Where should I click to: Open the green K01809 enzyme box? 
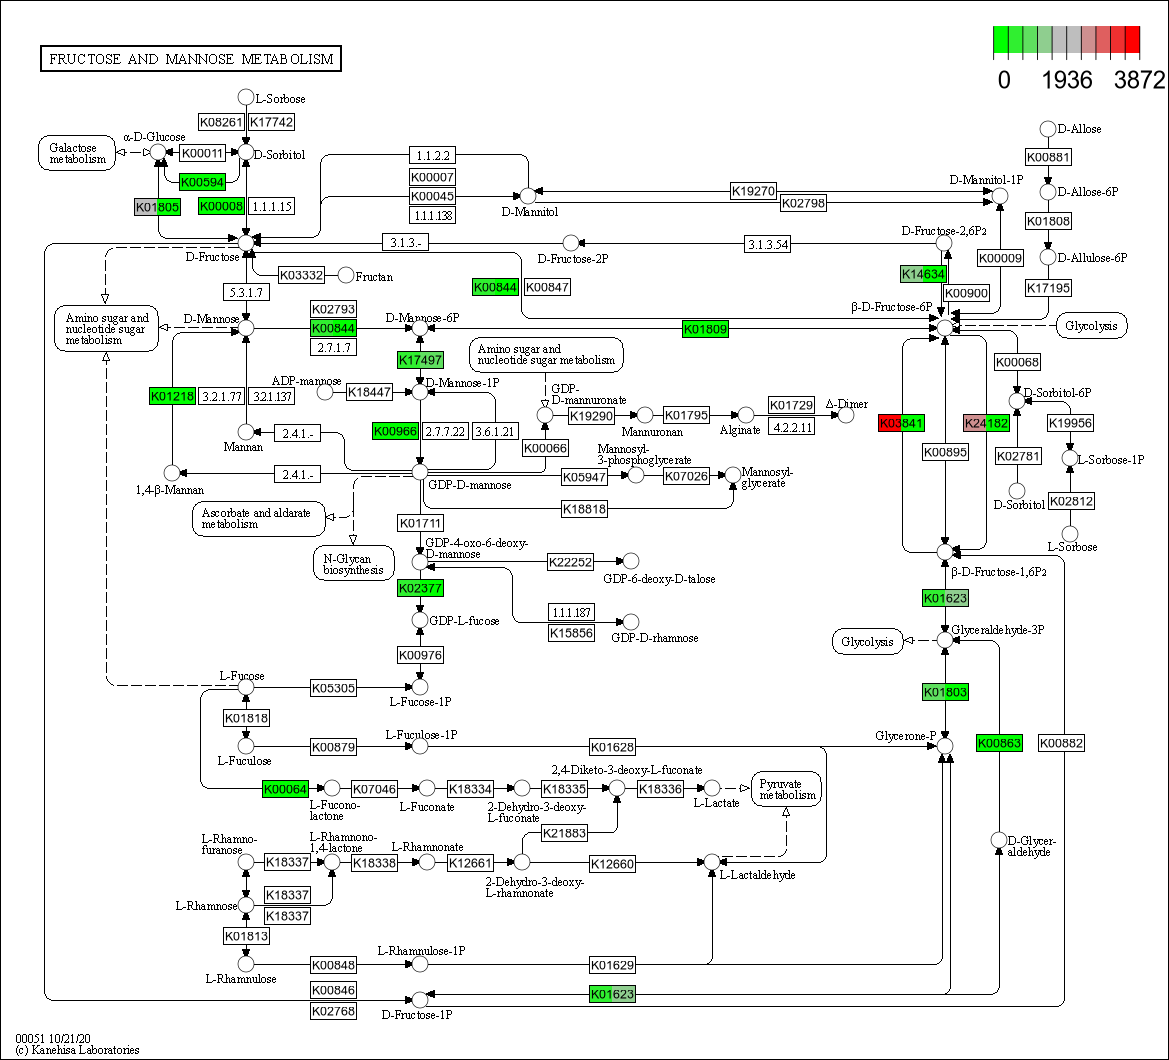[705, 328]
